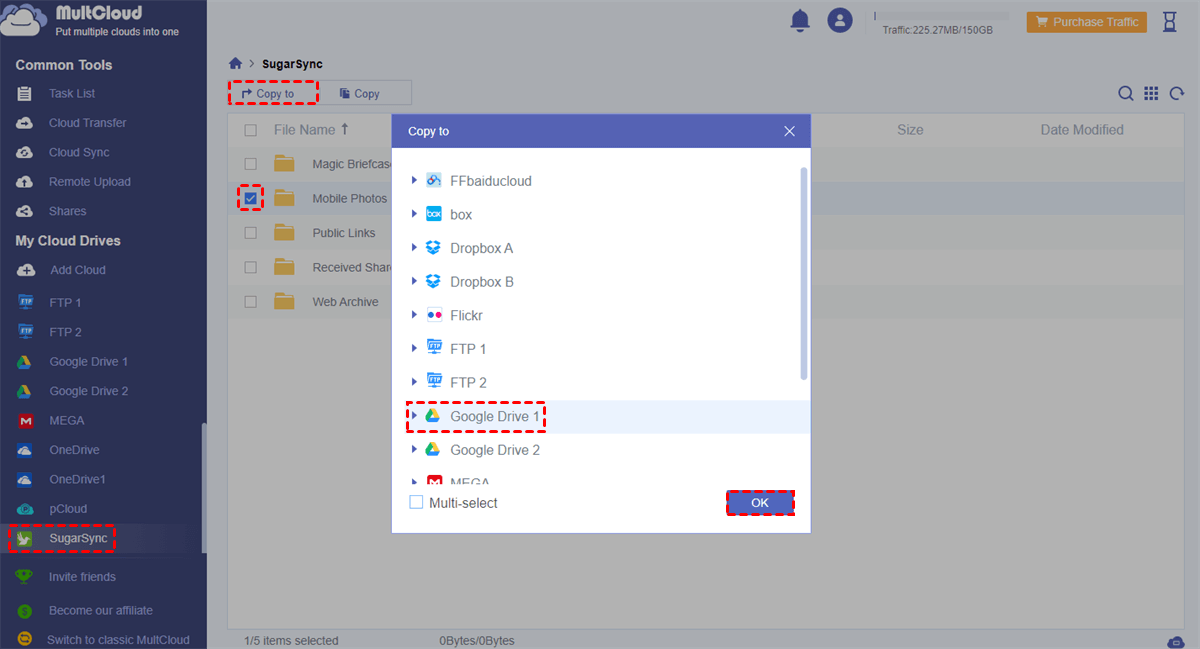Close the Copy to dialog
1200x649 pixels.
(x=789, y=131)
